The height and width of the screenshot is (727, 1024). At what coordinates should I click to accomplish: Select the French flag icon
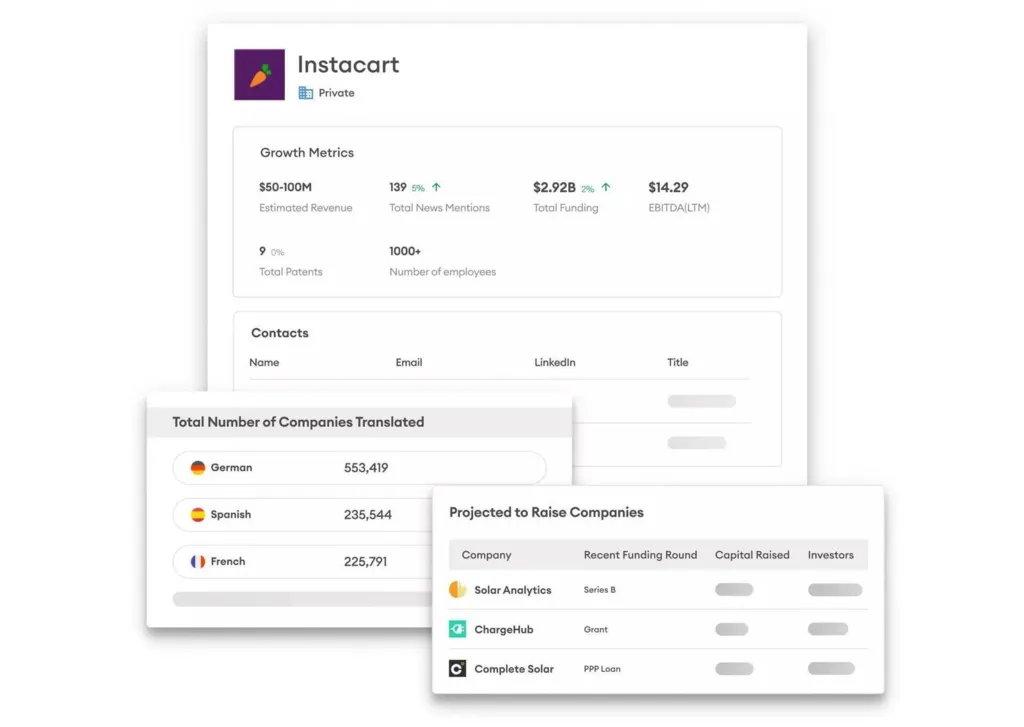pos(200,561)
